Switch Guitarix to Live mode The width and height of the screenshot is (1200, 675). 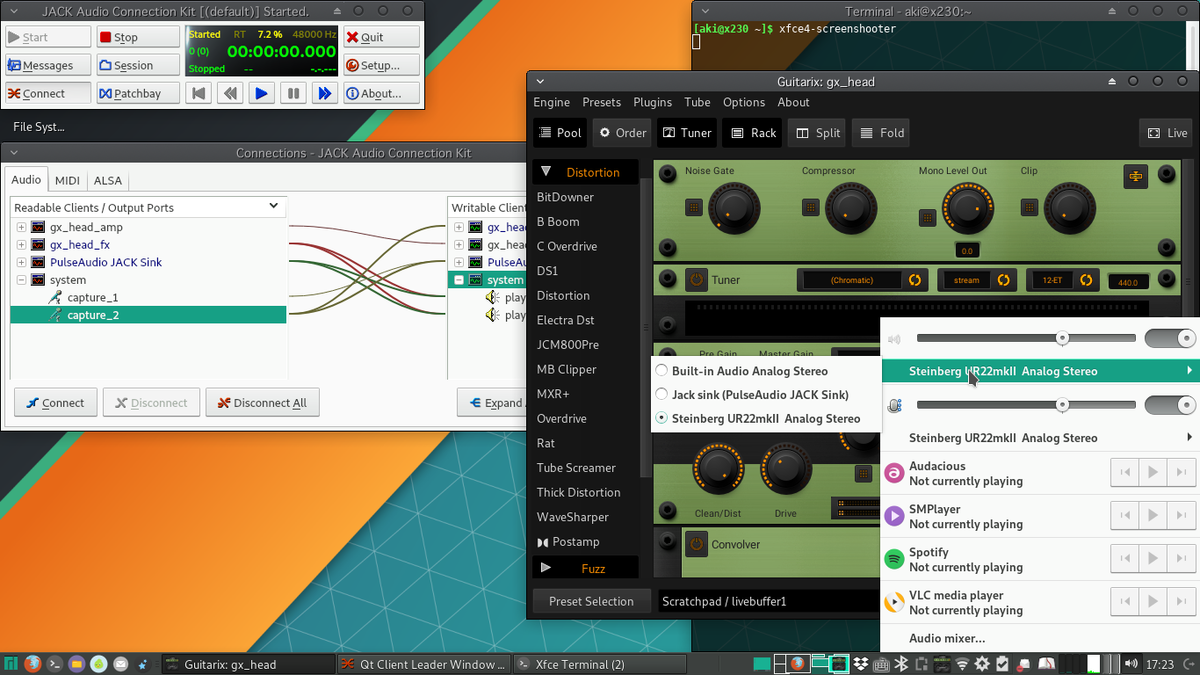(x=1167, y=132)
